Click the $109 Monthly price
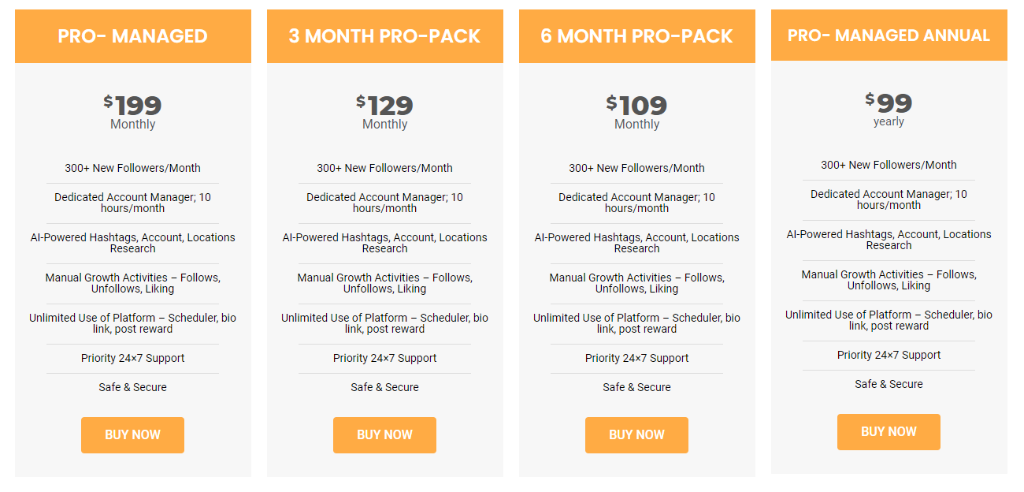Image resolution: width=1024 pixels, height=492 pixels. [637, 112]
